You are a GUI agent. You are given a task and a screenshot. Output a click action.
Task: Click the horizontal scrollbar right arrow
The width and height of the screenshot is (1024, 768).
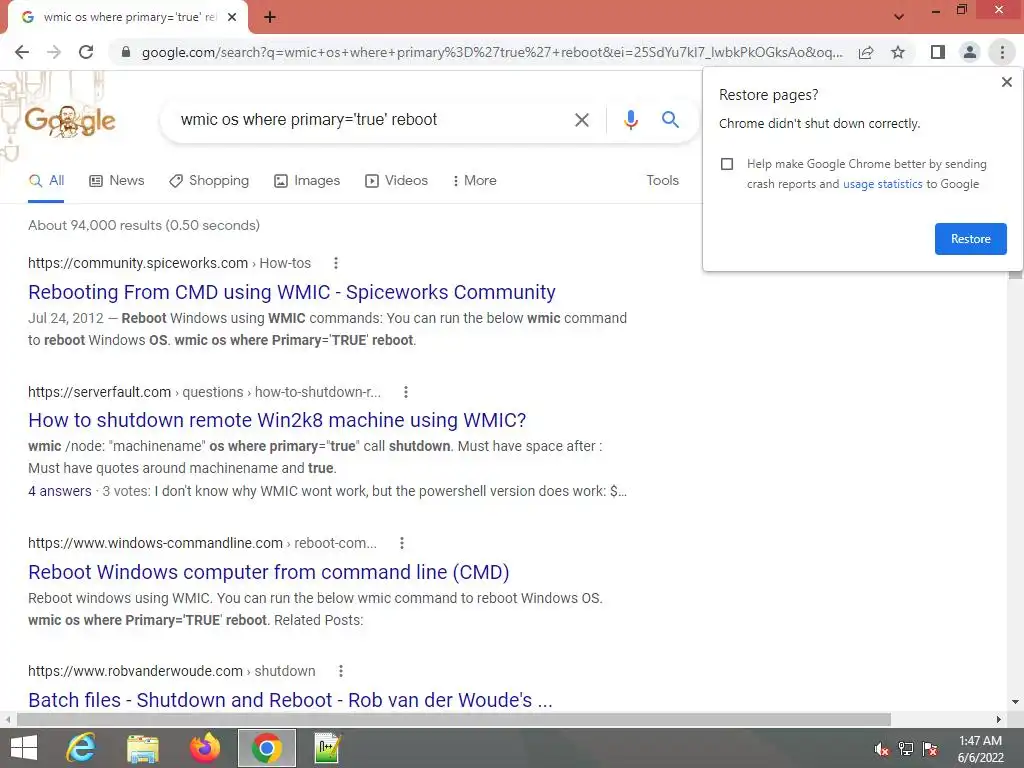999,720
